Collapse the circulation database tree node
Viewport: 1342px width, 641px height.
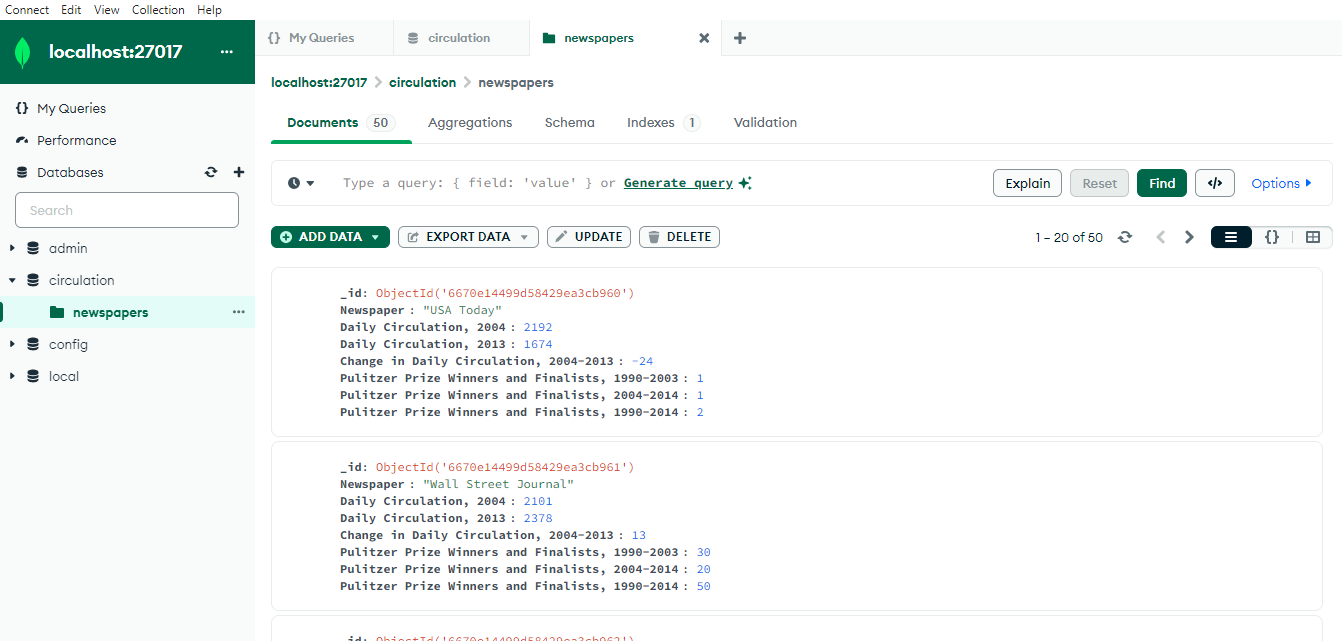pyautogui.click(x=12, y=280)
